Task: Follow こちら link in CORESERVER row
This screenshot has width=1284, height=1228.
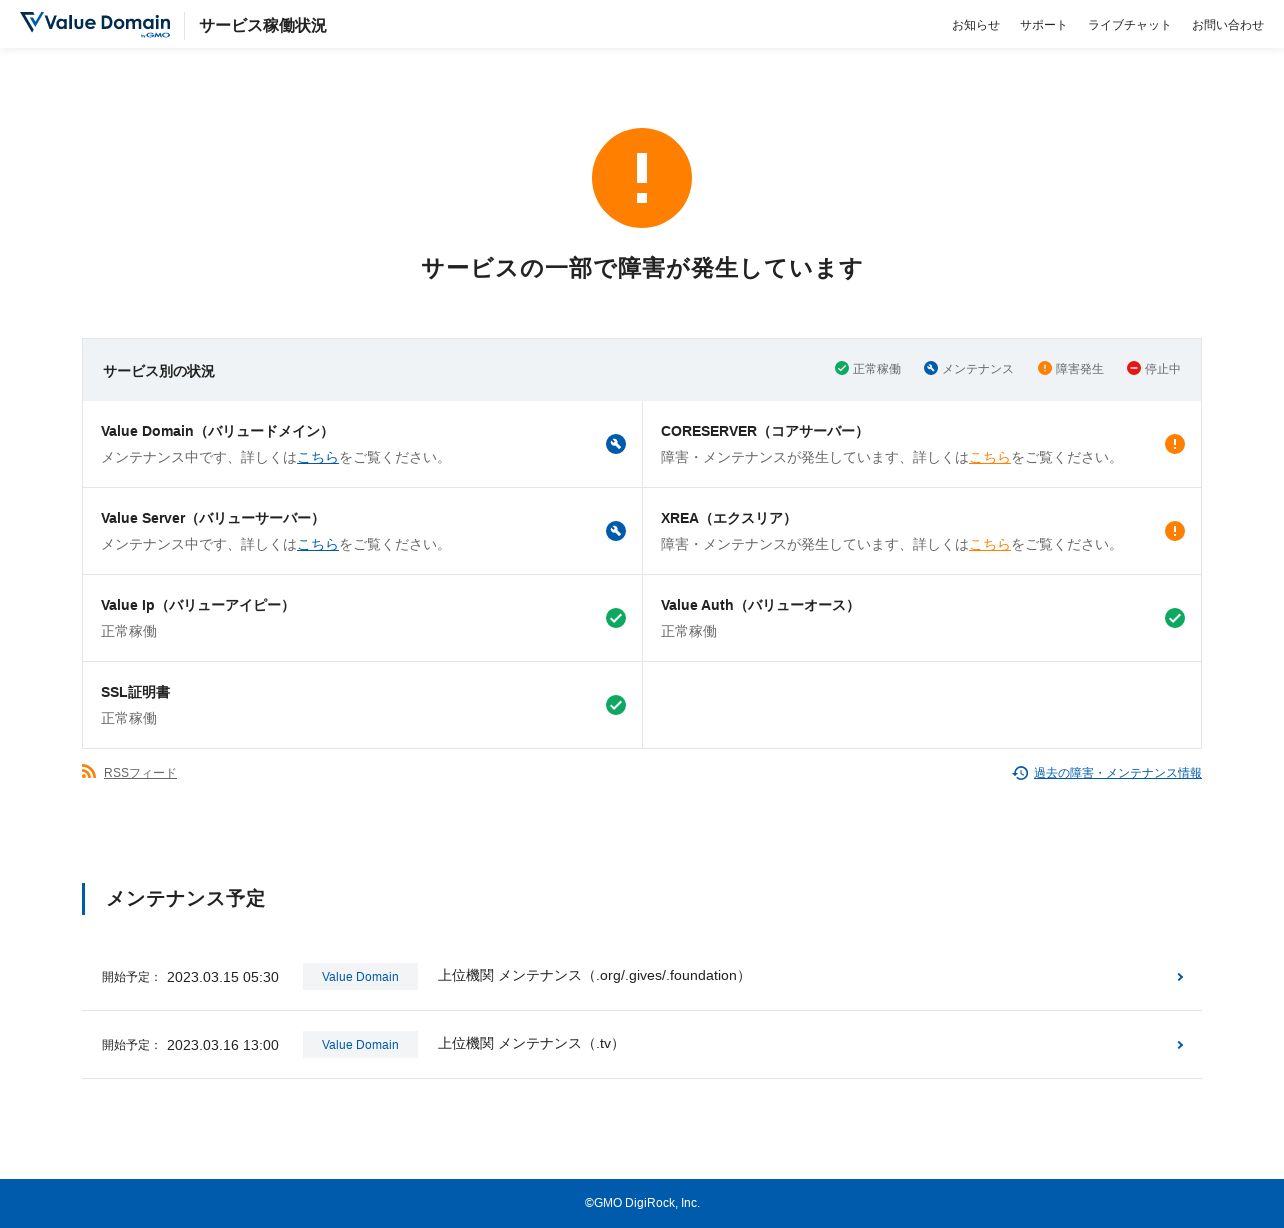Action: click(990, 457)
